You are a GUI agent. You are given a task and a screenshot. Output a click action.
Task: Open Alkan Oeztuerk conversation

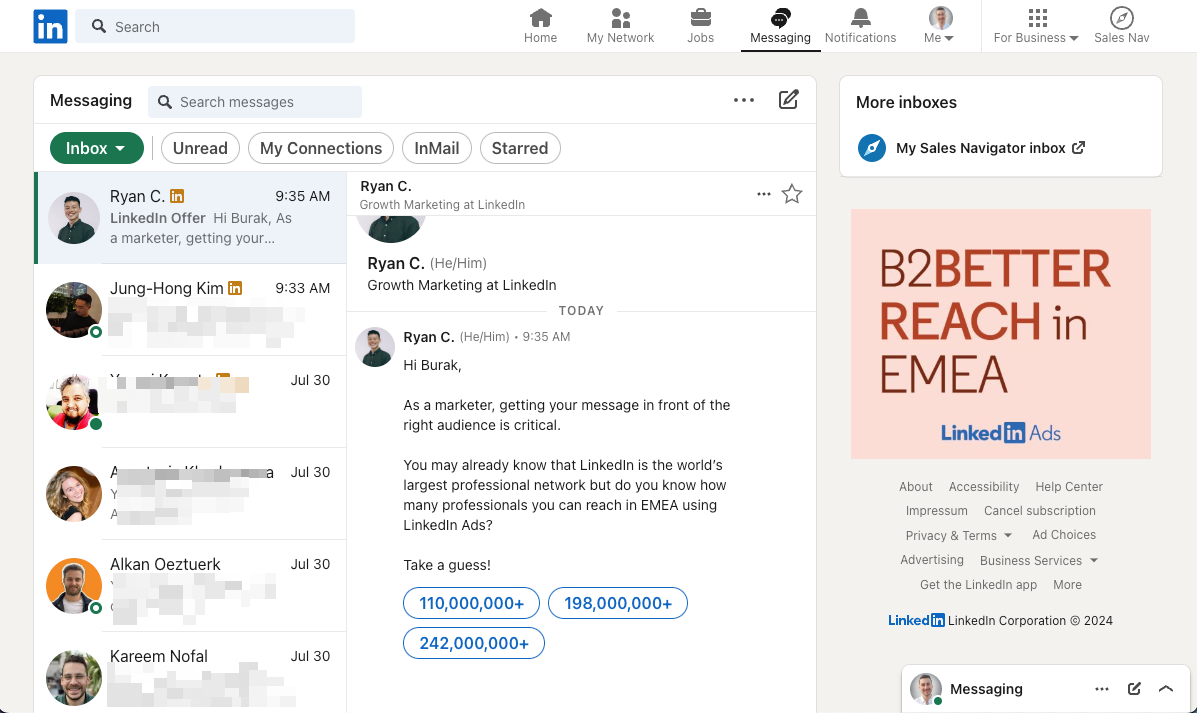coord(191,586)
